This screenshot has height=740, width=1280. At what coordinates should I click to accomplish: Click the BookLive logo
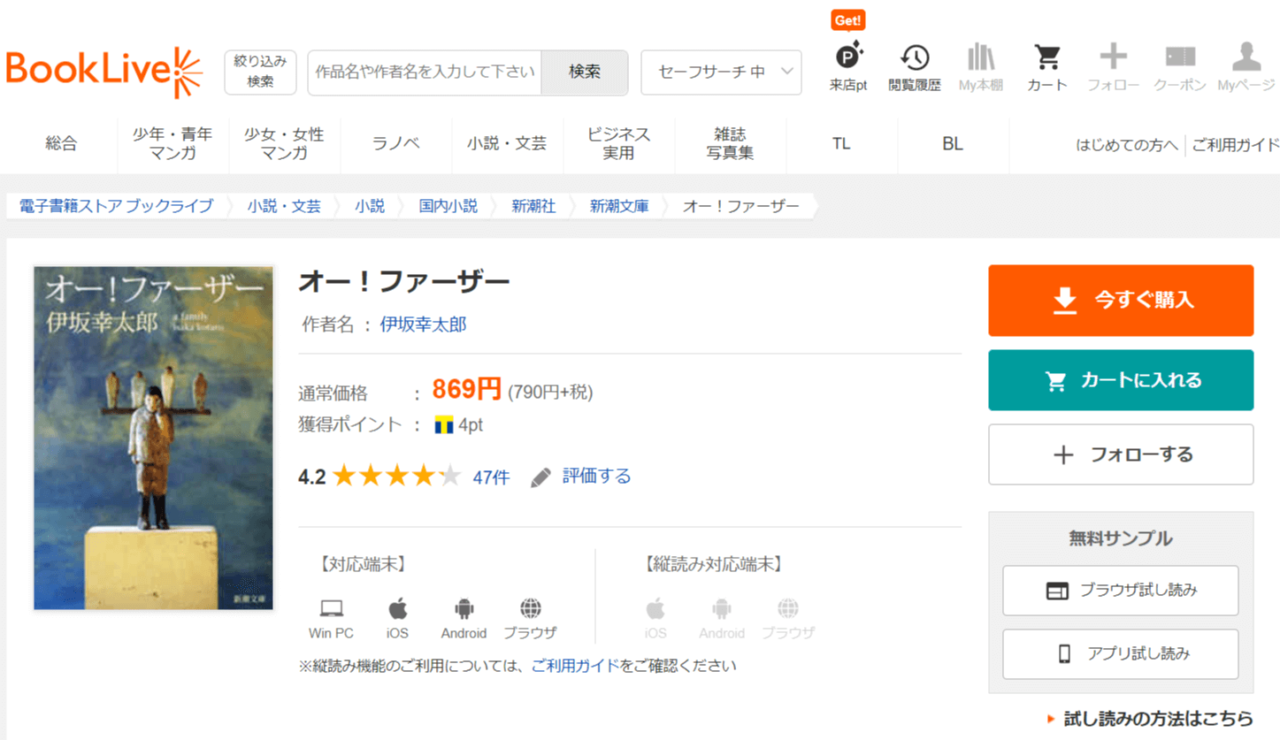tap(104, 71)
